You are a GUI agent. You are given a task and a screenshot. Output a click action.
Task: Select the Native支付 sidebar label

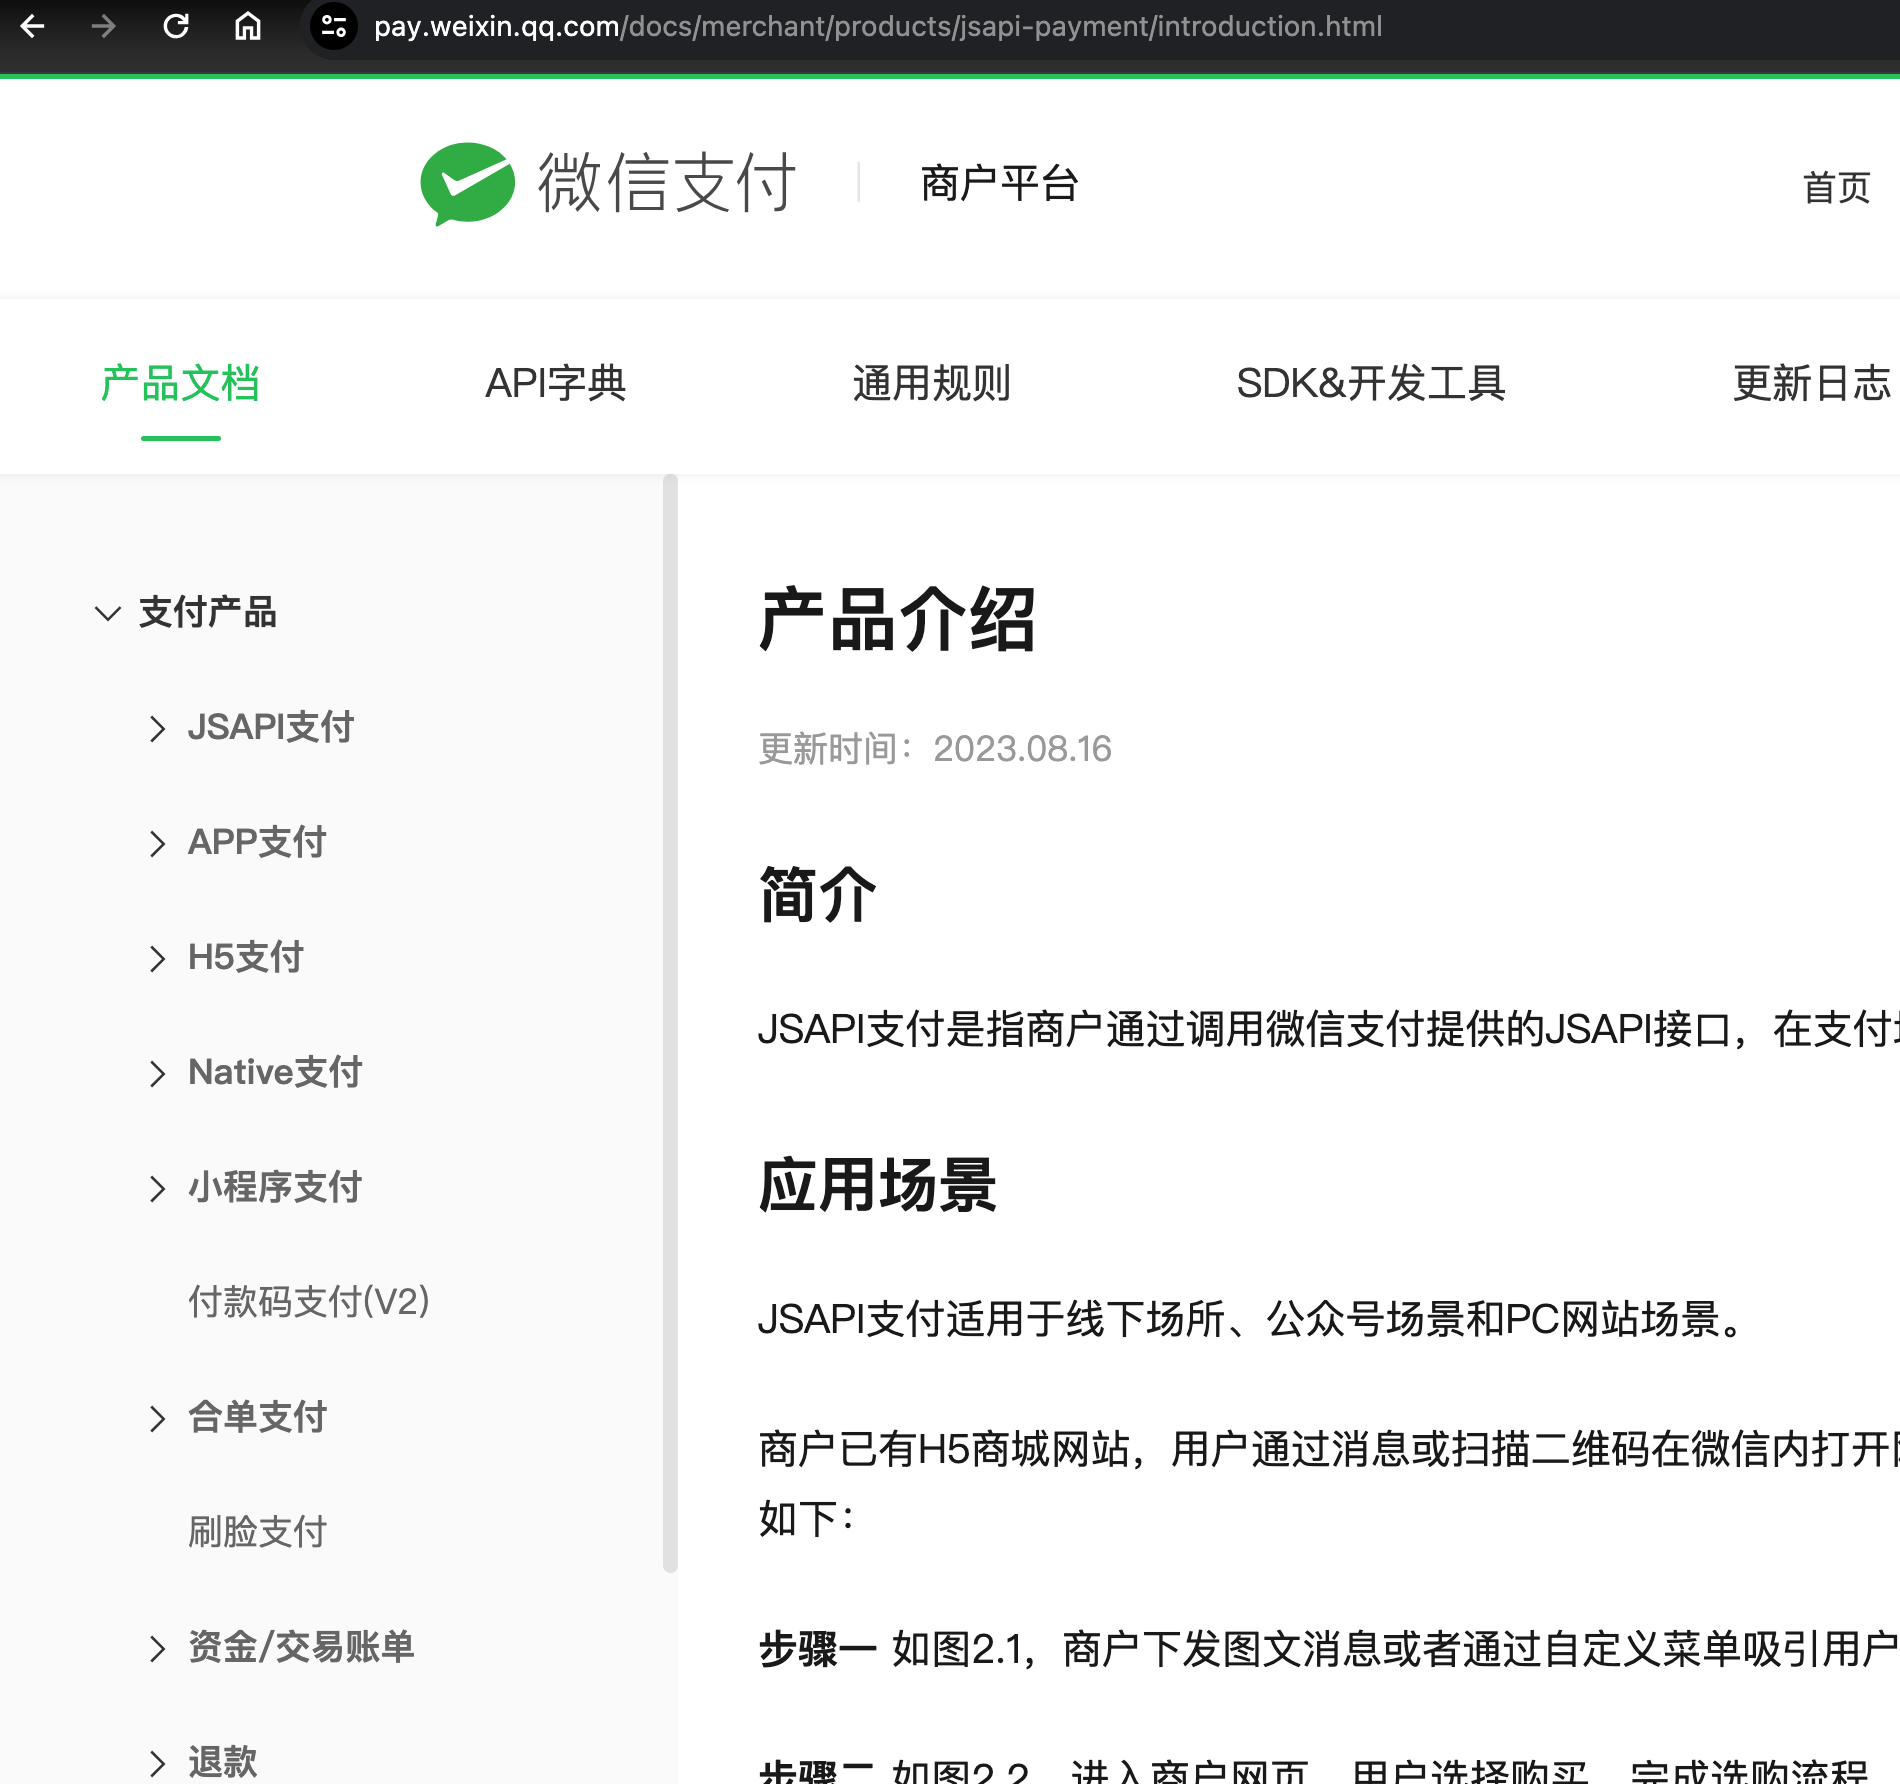point(275,1072)
